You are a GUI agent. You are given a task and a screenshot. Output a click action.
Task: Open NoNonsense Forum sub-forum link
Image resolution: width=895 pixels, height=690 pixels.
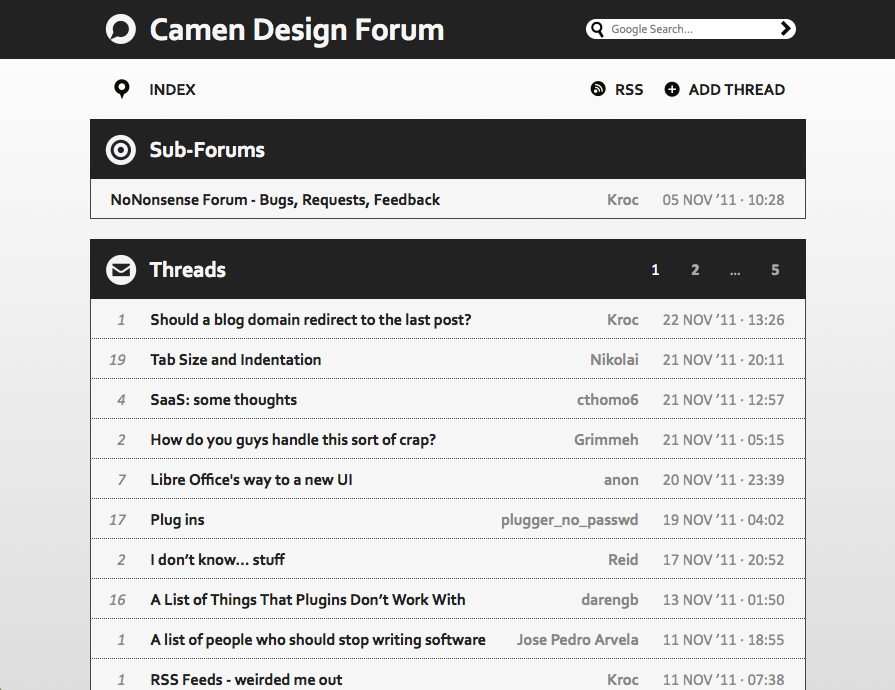(275, 200)
